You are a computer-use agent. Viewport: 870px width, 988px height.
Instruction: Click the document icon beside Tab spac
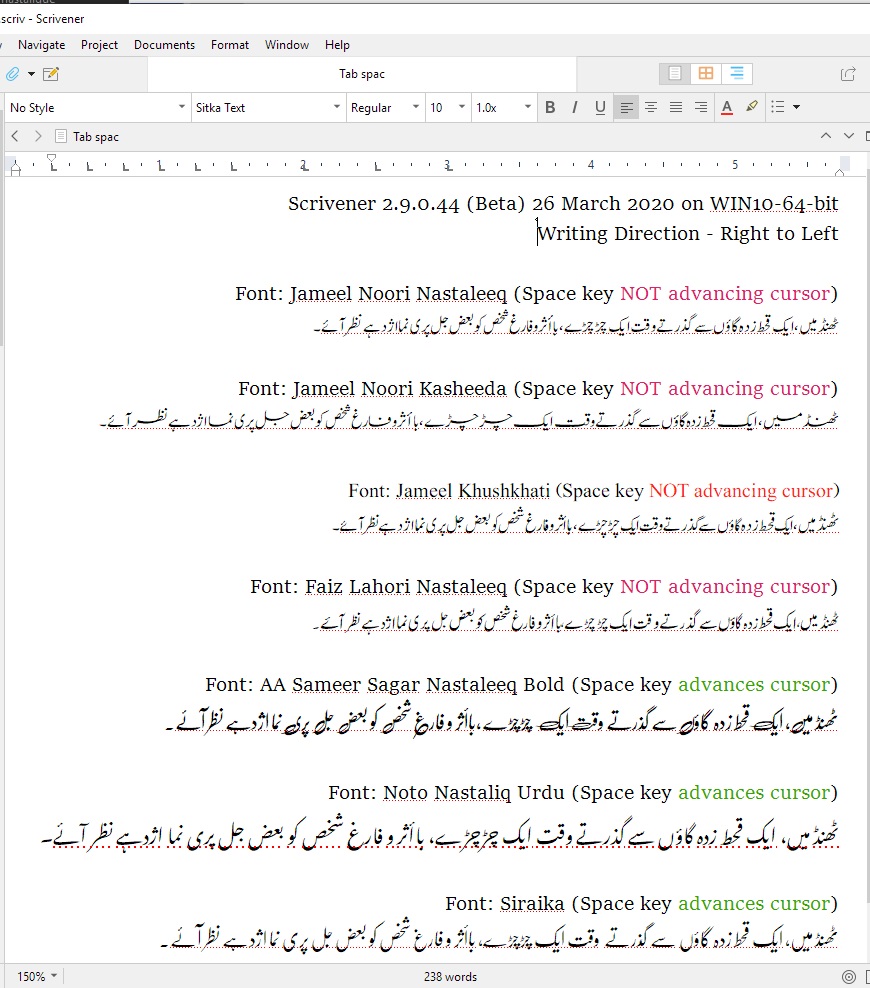click(x=60, y=136)
